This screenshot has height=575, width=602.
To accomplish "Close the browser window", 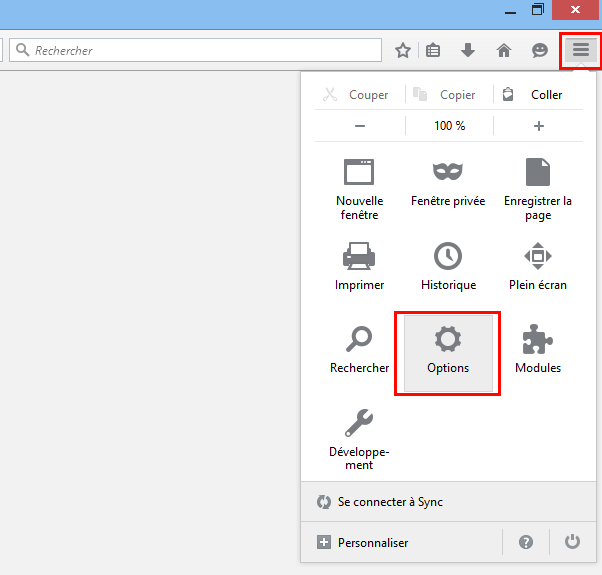I will click(x=575, y=10).
